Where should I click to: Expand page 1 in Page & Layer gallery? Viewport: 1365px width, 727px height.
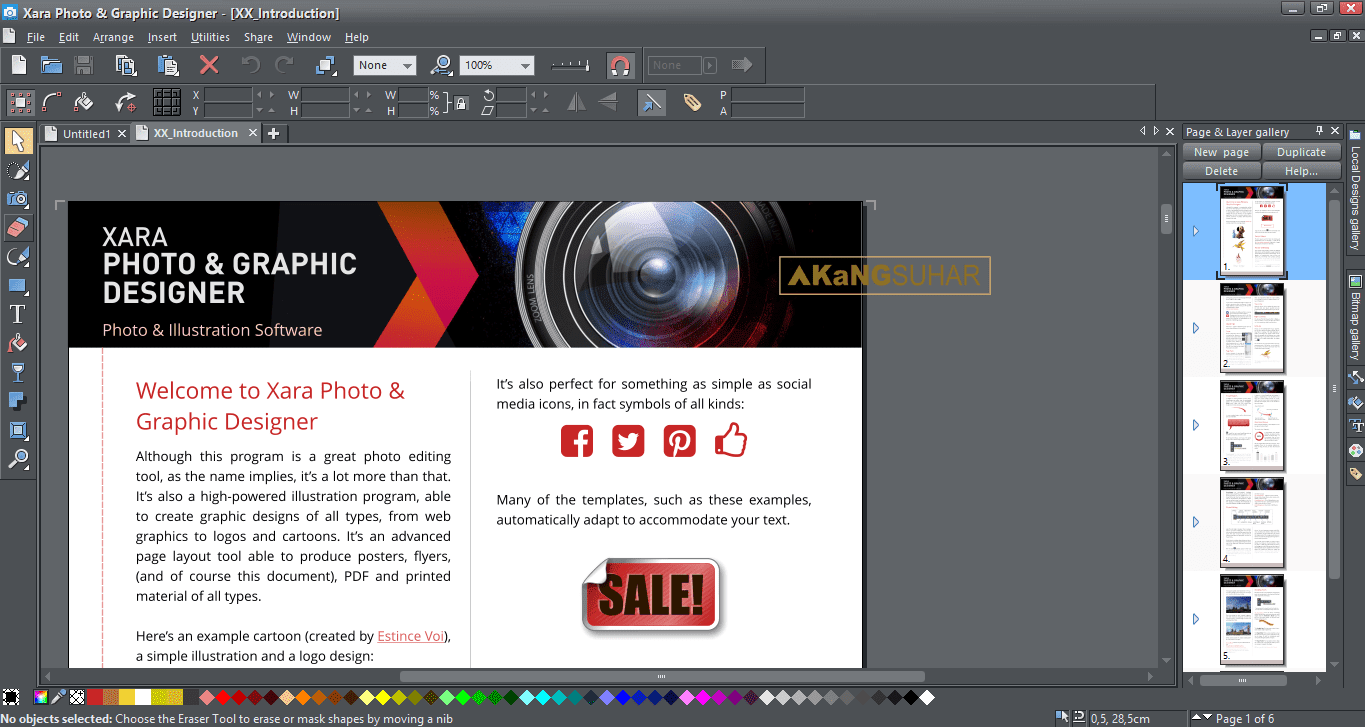point(1195,230)
